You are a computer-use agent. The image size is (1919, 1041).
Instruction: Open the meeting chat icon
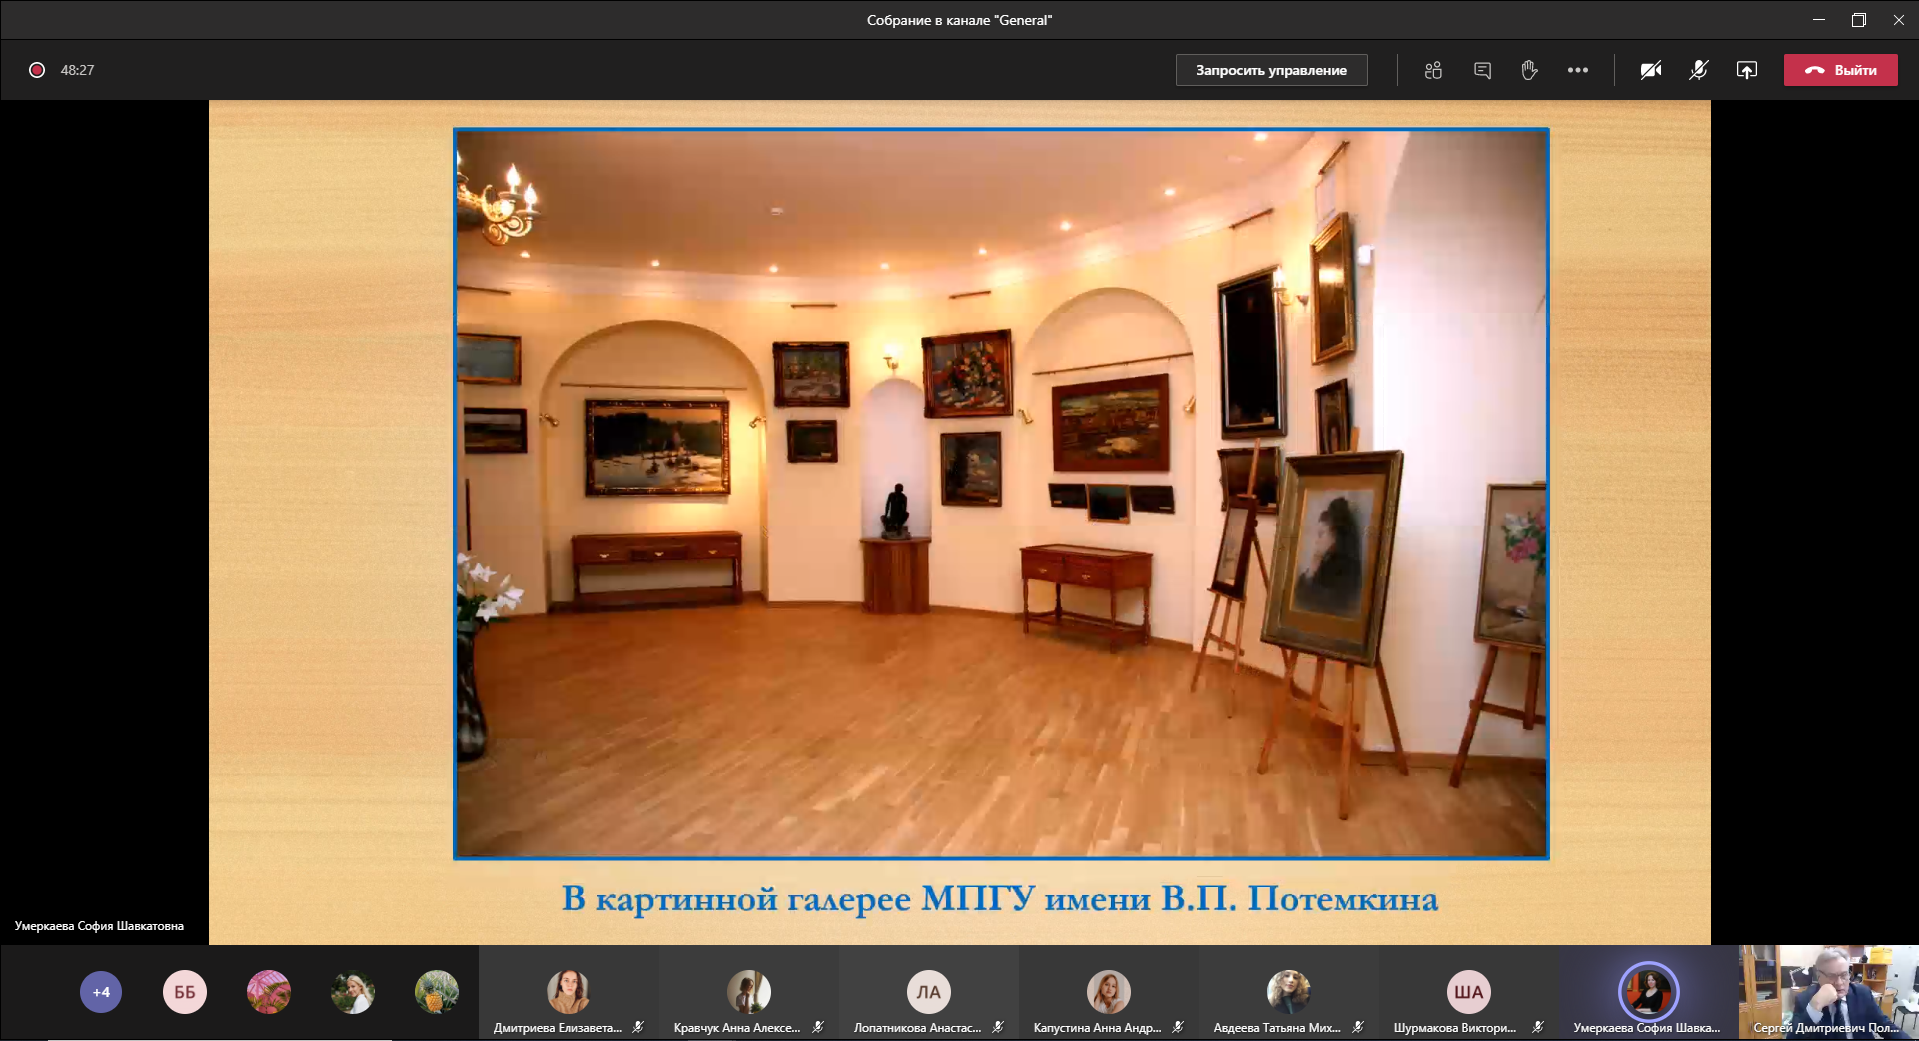(x=1482, y=70)
